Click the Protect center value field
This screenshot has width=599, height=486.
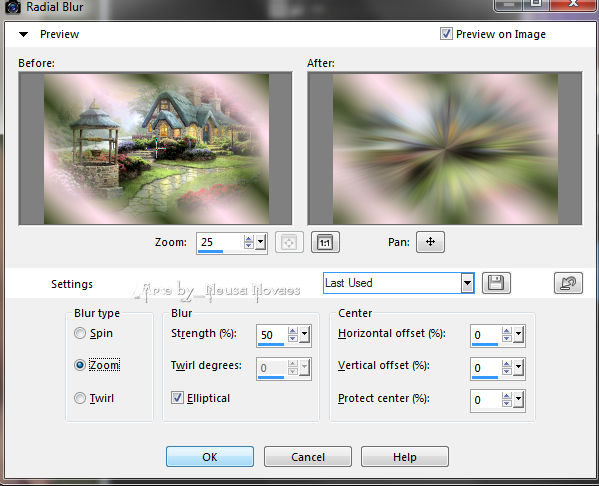pos(486,400)
